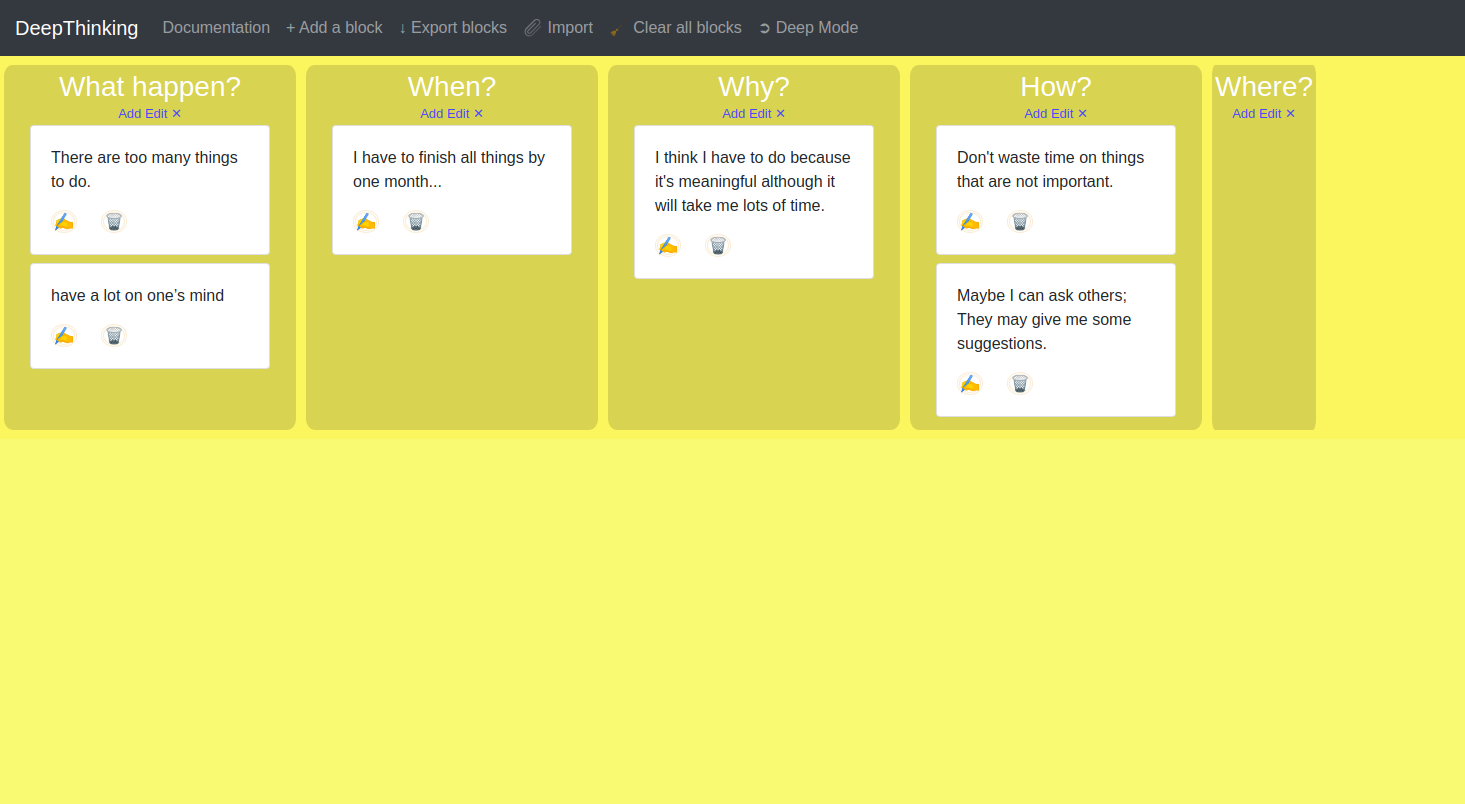Edit the 'Don't waste time' note

coord(970,222)
